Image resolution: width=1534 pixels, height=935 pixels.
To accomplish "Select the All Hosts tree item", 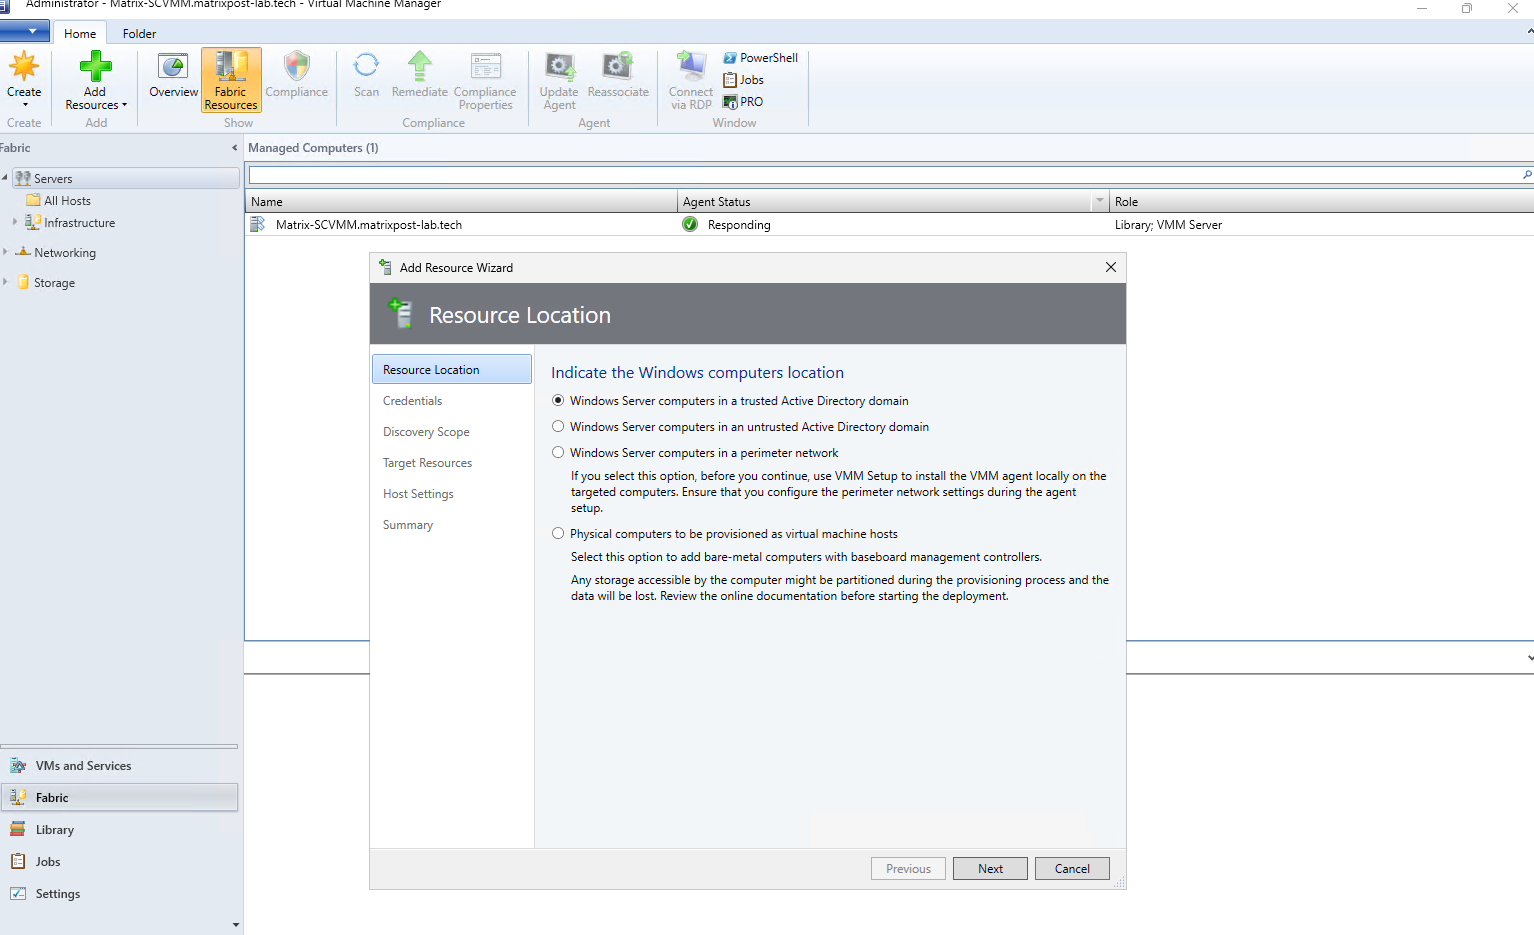I will point(67,200).
